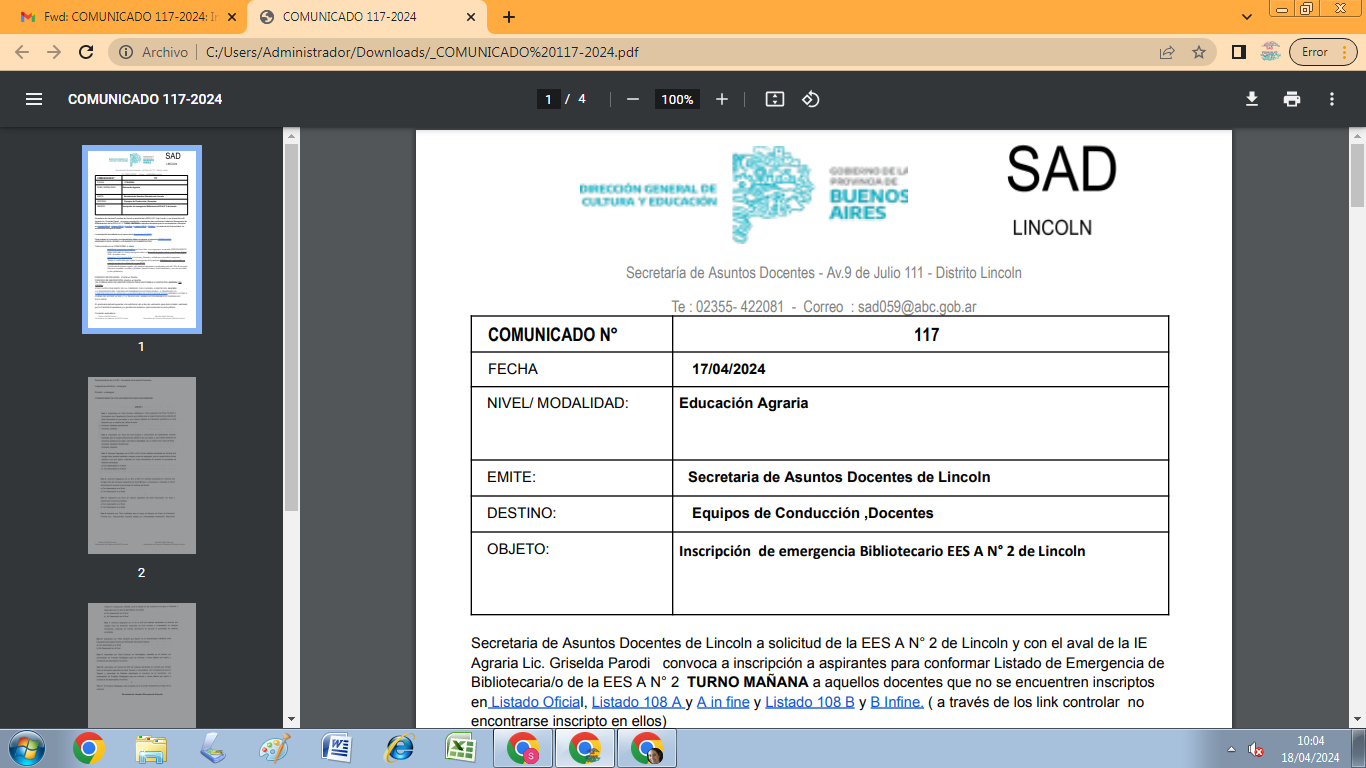Share this page via address bar icon
This screenshot has width=1366, height=768.
point(1167,52)
